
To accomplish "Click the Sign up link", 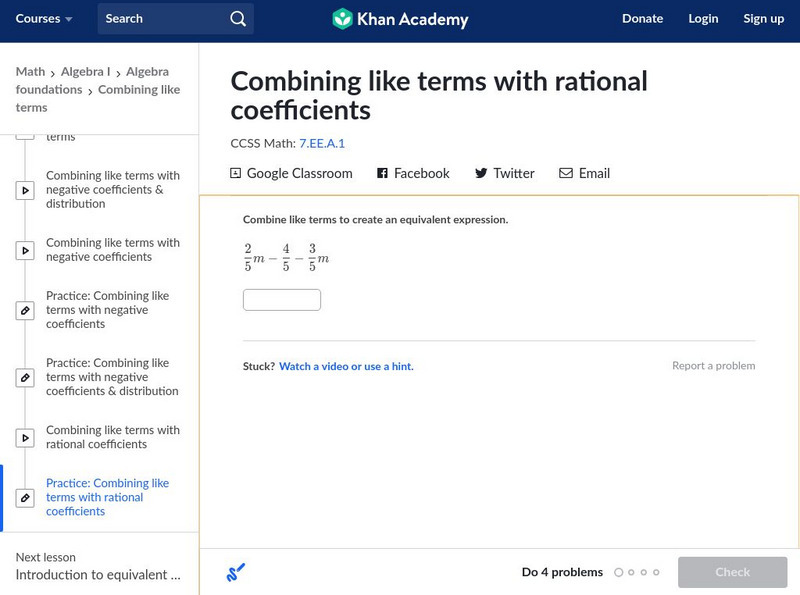I will click(763, 19).
